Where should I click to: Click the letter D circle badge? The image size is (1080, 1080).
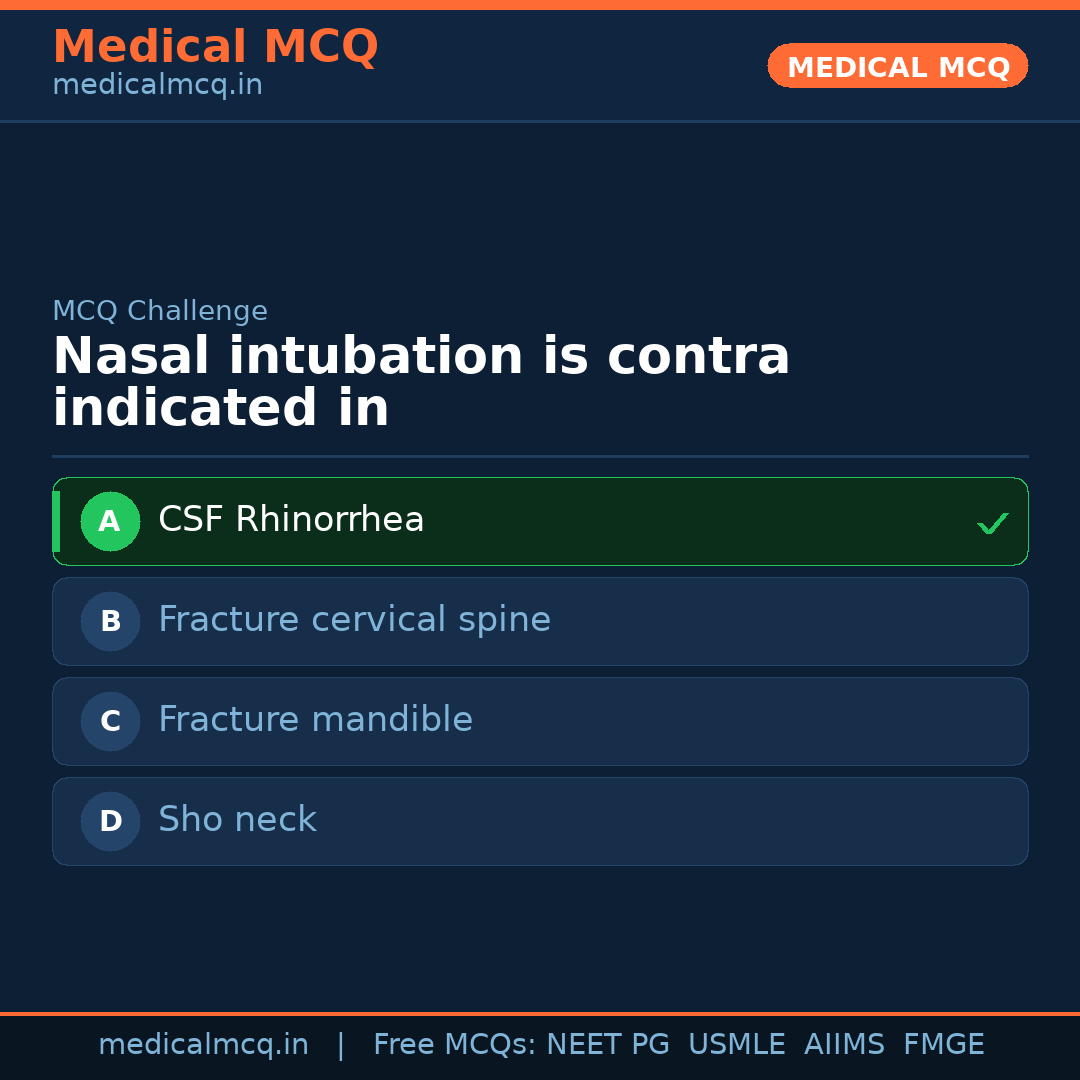pyautogui.click(x=110, y=821)
